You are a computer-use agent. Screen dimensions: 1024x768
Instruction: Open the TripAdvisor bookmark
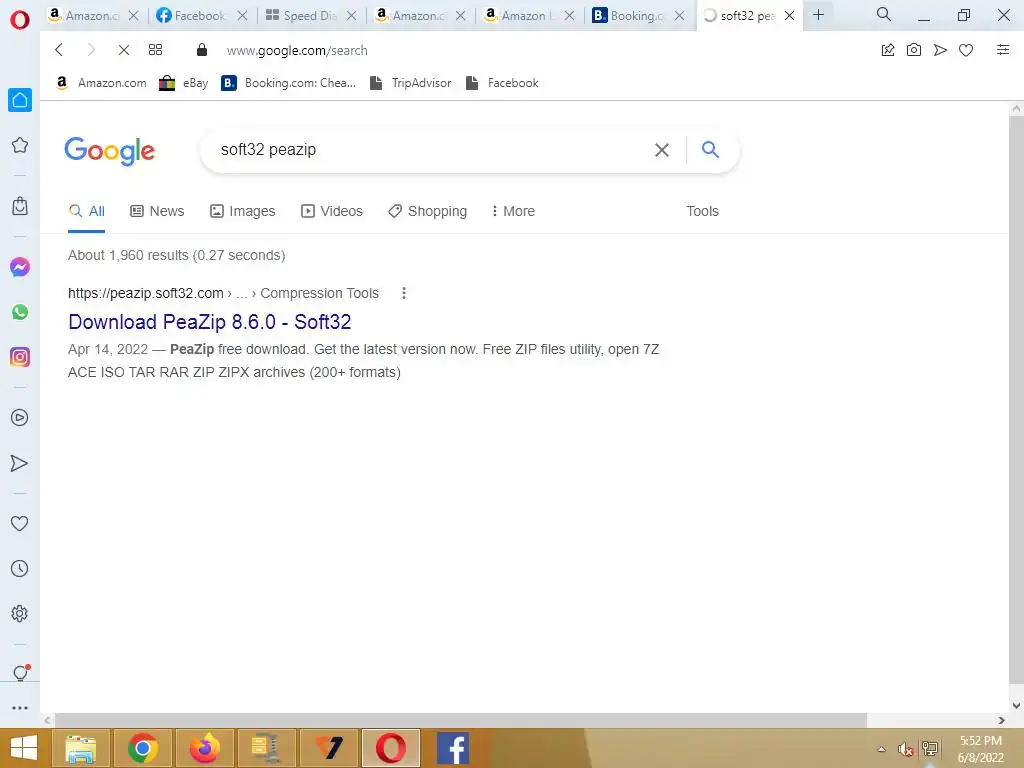[411, 83]
